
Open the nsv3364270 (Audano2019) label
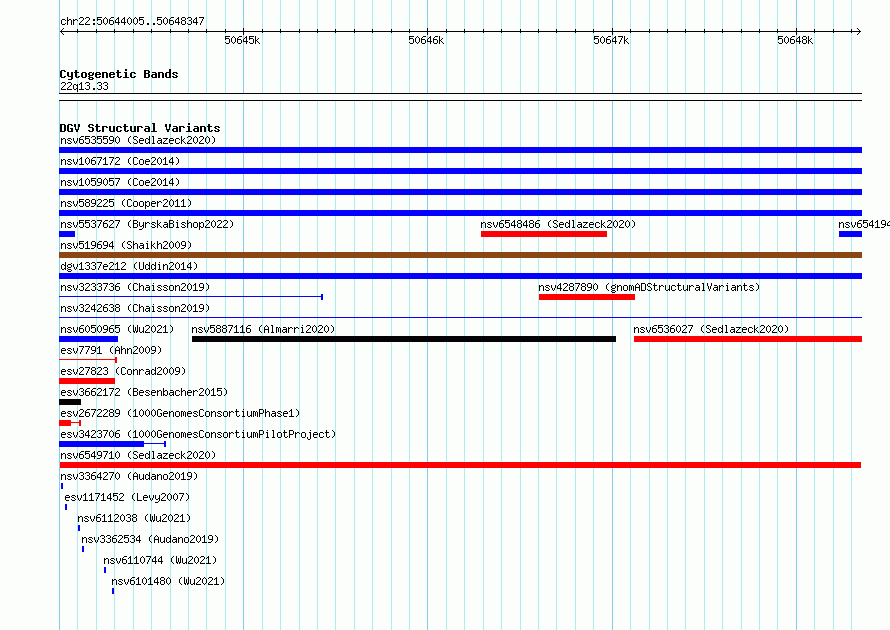129,476
